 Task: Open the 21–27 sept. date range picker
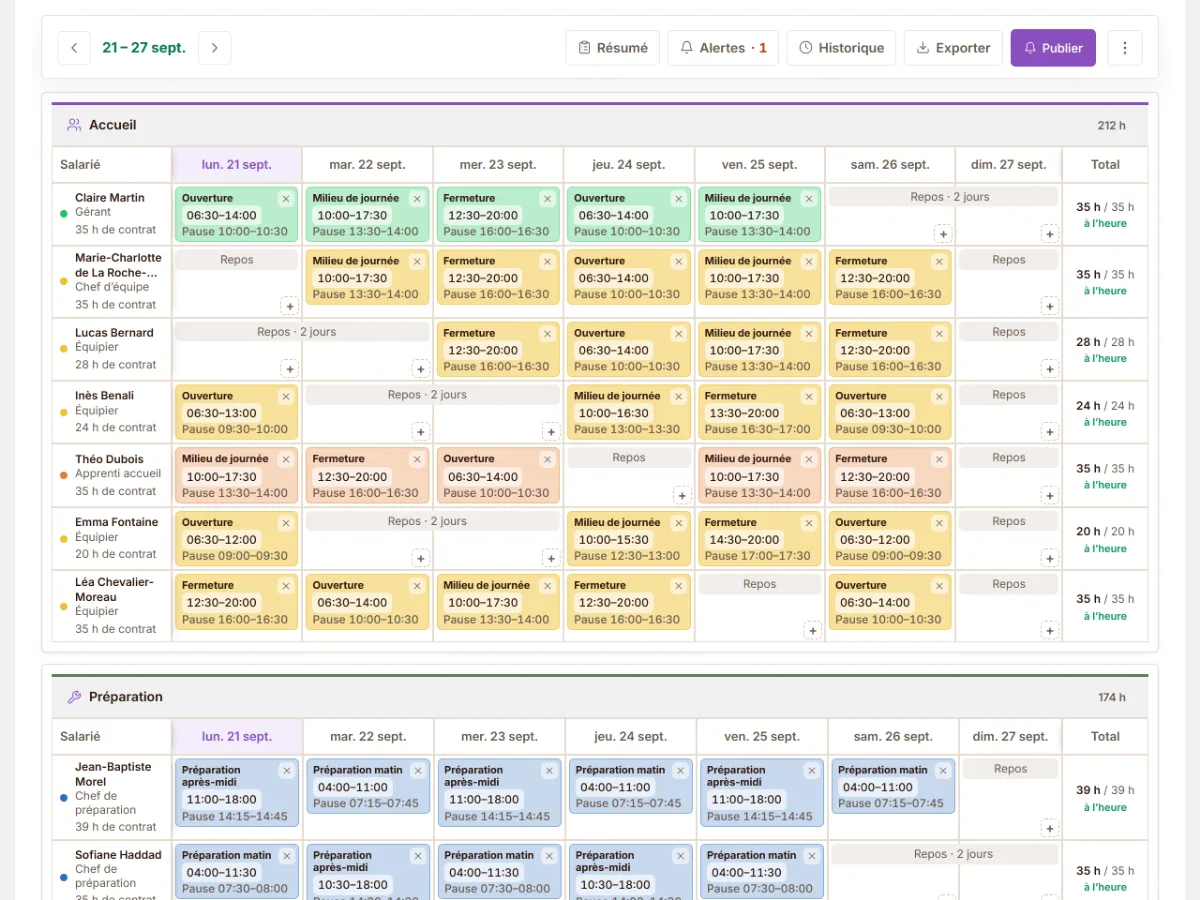[x=144, y=48]
